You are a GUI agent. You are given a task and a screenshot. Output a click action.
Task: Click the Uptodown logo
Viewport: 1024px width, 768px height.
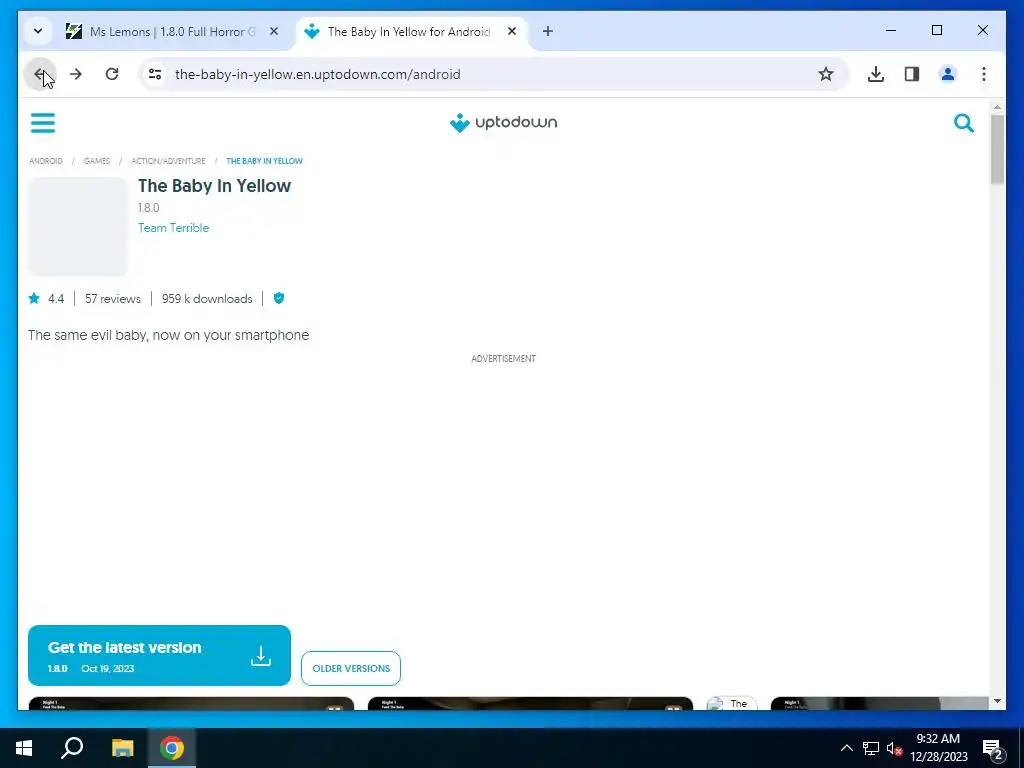(503, 122)
